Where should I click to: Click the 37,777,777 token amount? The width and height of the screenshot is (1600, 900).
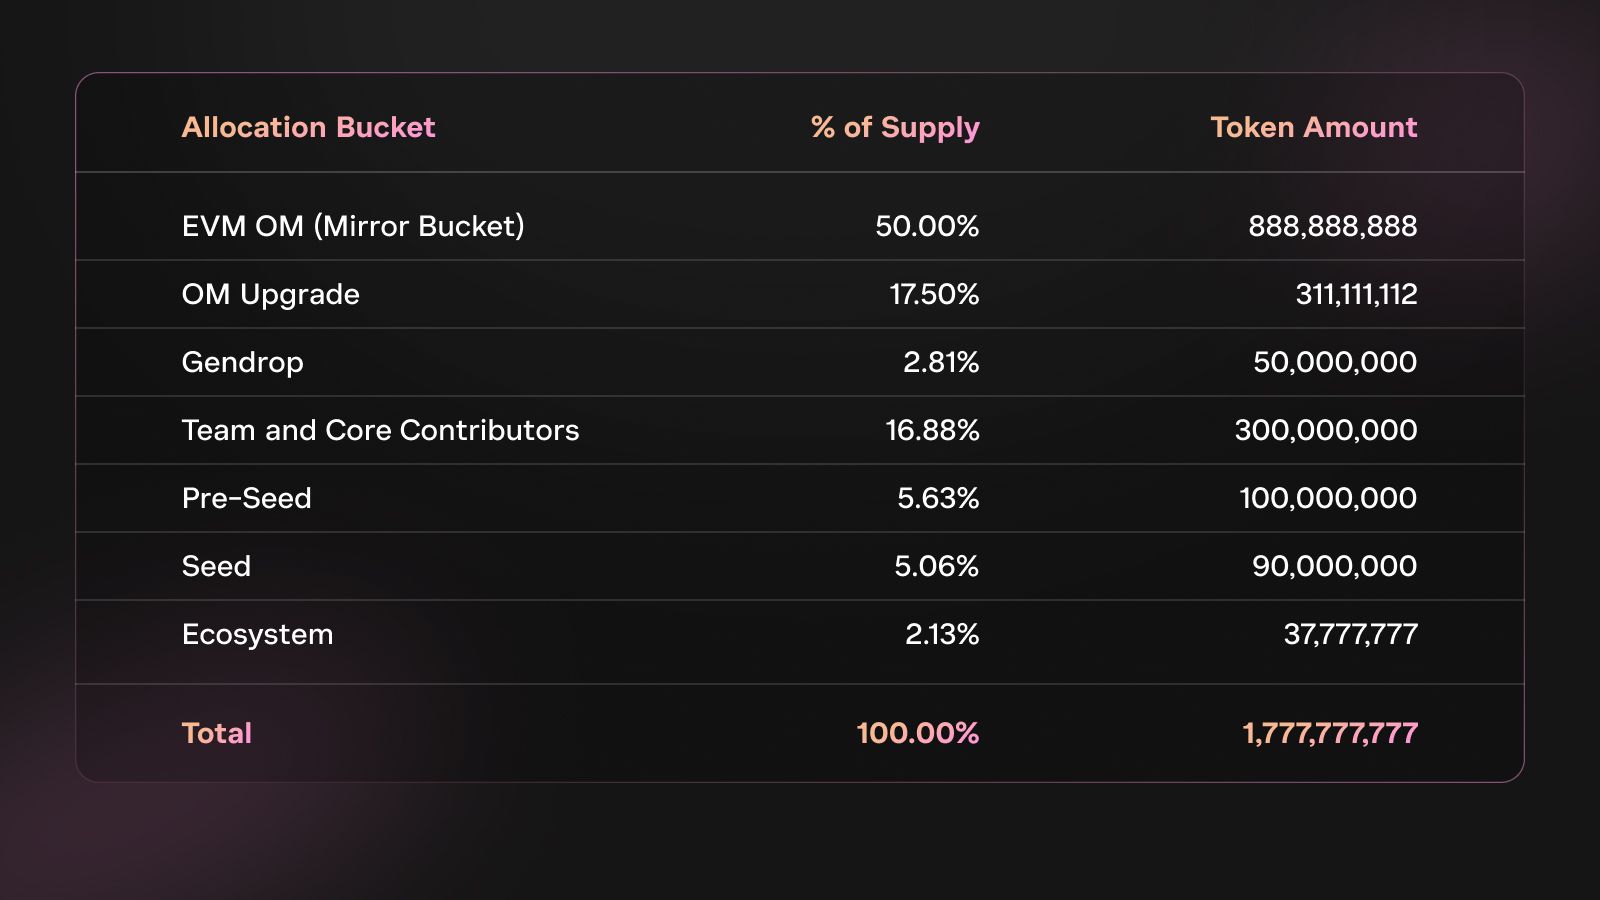1350,634
